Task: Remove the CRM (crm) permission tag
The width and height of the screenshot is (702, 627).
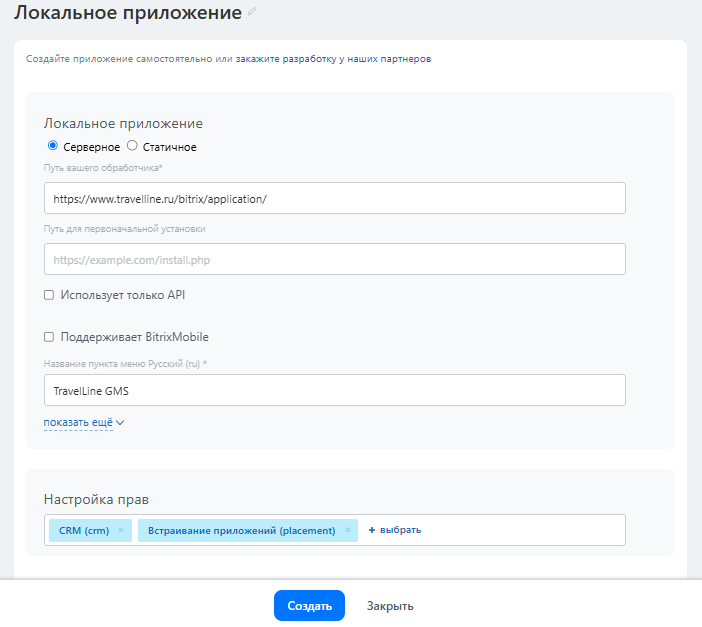Action: (120, 530)
